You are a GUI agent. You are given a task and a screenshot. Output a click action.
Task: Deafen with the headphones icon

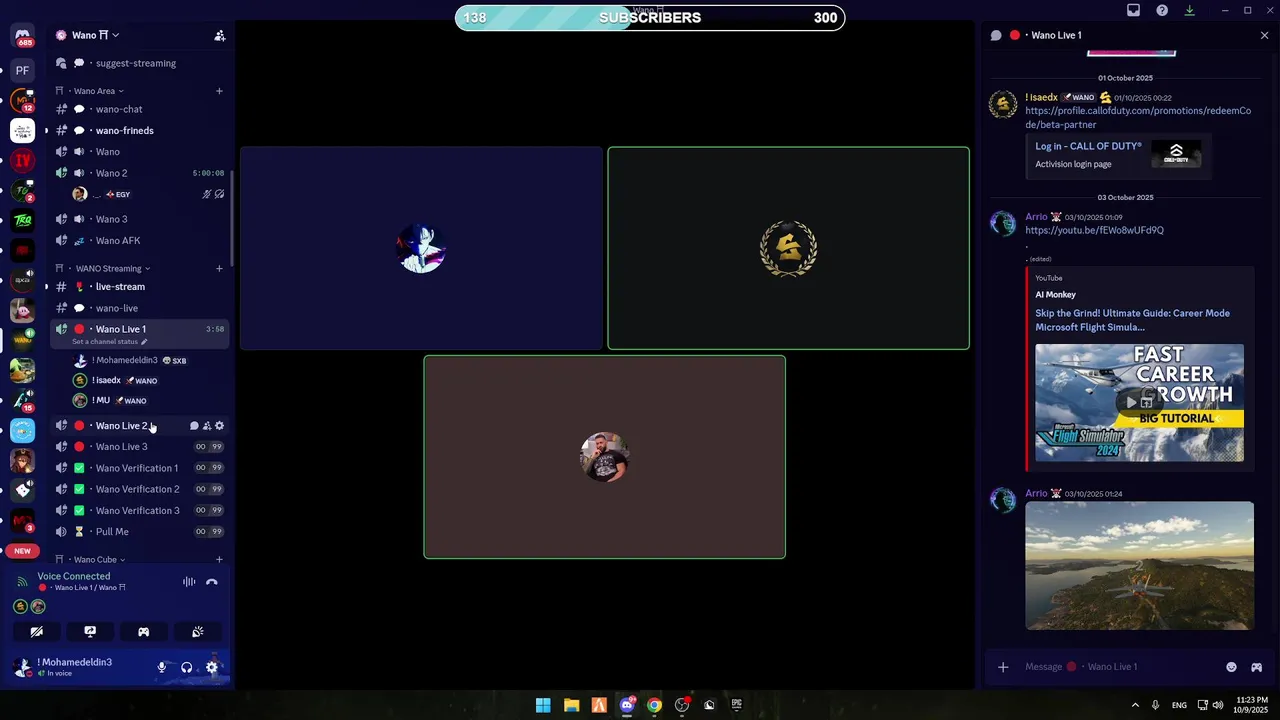coord(186,667)
